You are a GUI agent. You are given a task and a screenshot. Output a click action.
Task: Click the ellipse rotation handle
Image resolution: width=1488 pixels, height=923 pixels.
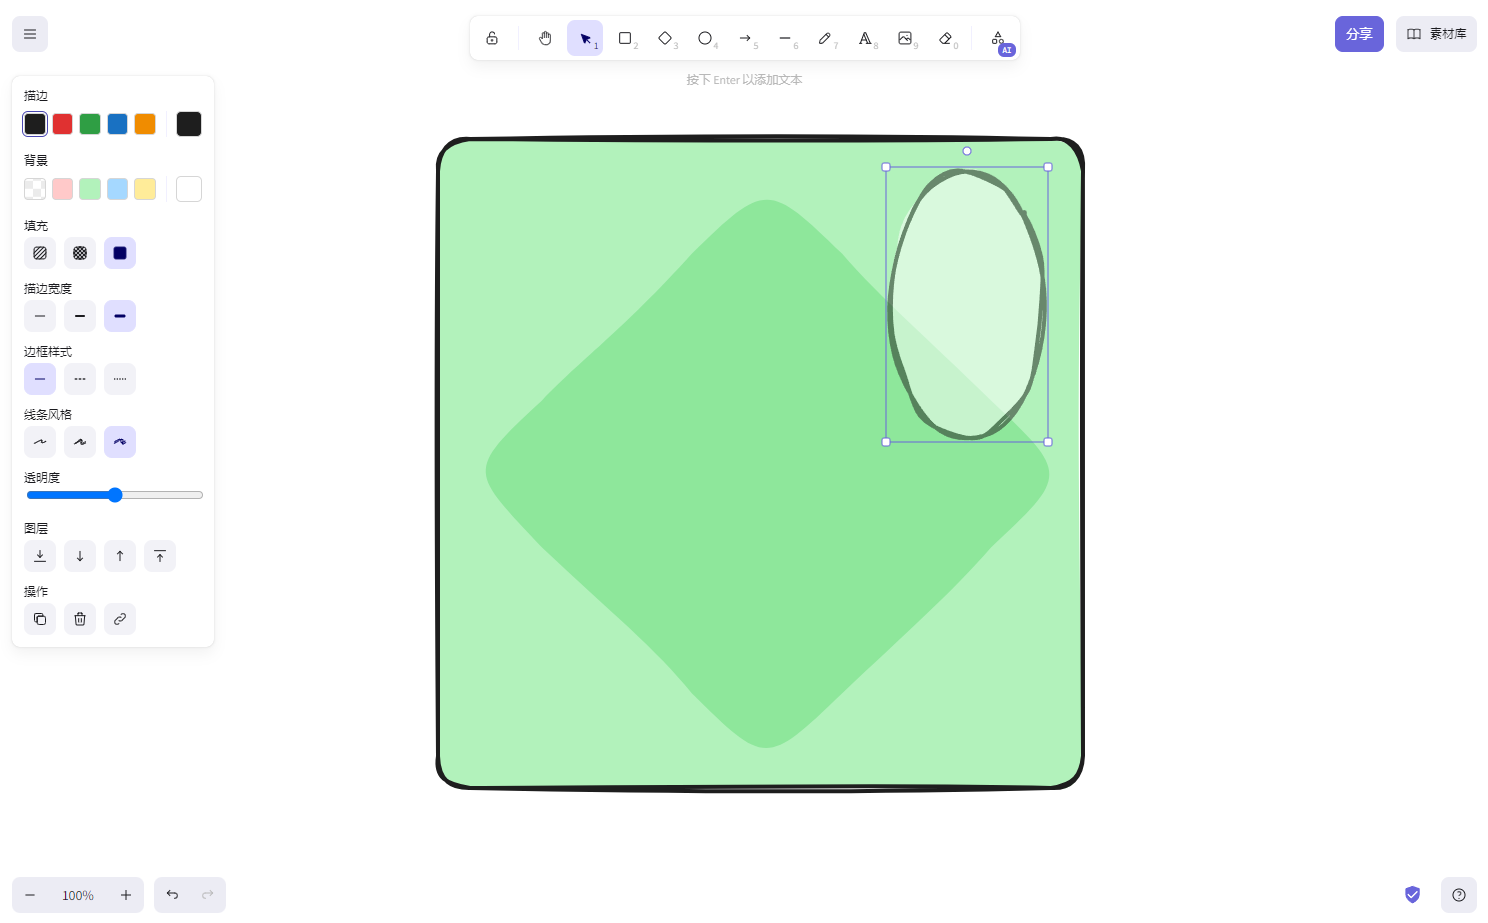tap(967, 151)
